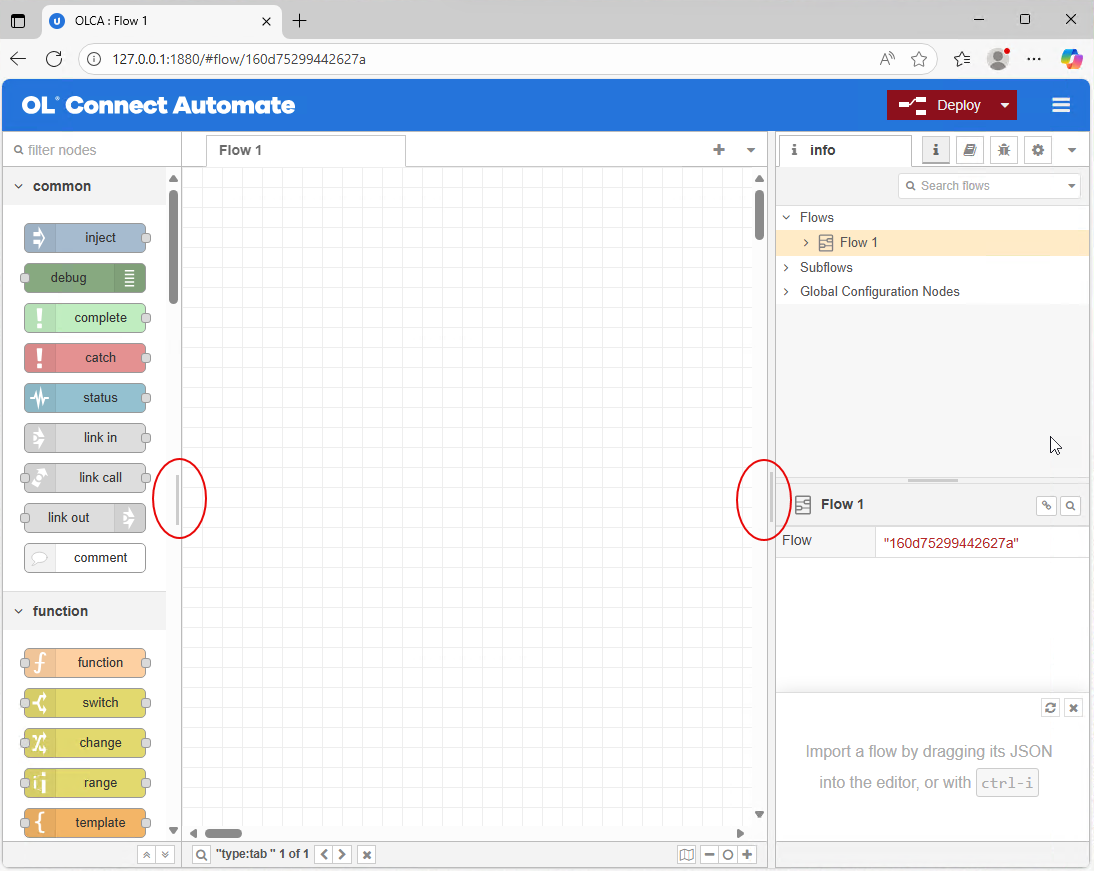Select the Flow 1 workspace tab
The width and height of the screenshot is (1094, 871).
click(x=241, y=150)
